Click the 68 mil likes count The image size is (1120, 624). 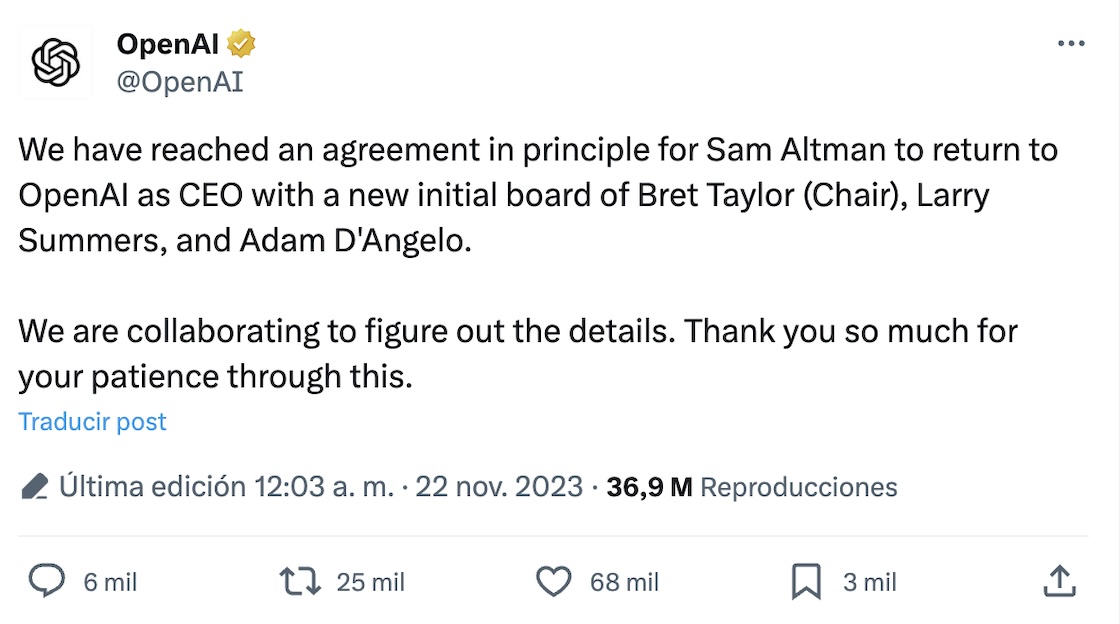624,582
